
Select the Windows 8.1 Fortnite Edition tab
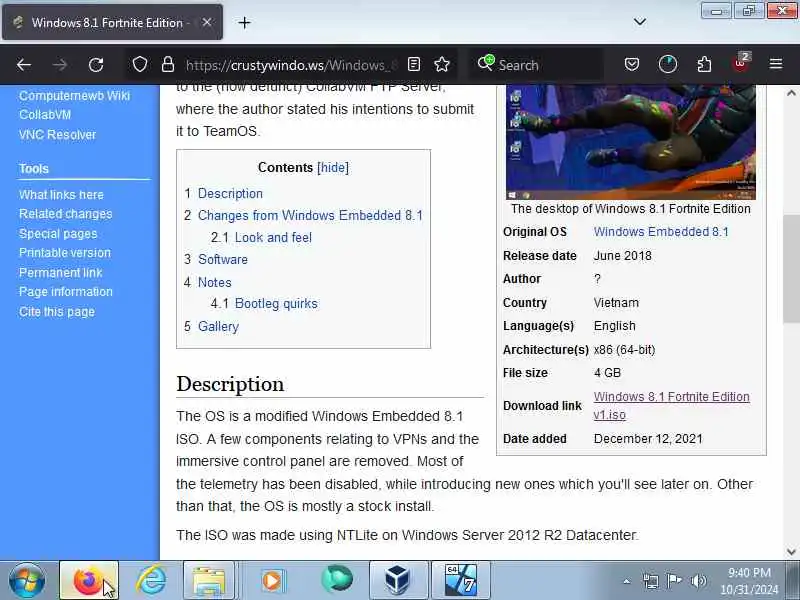click(112, 22)
